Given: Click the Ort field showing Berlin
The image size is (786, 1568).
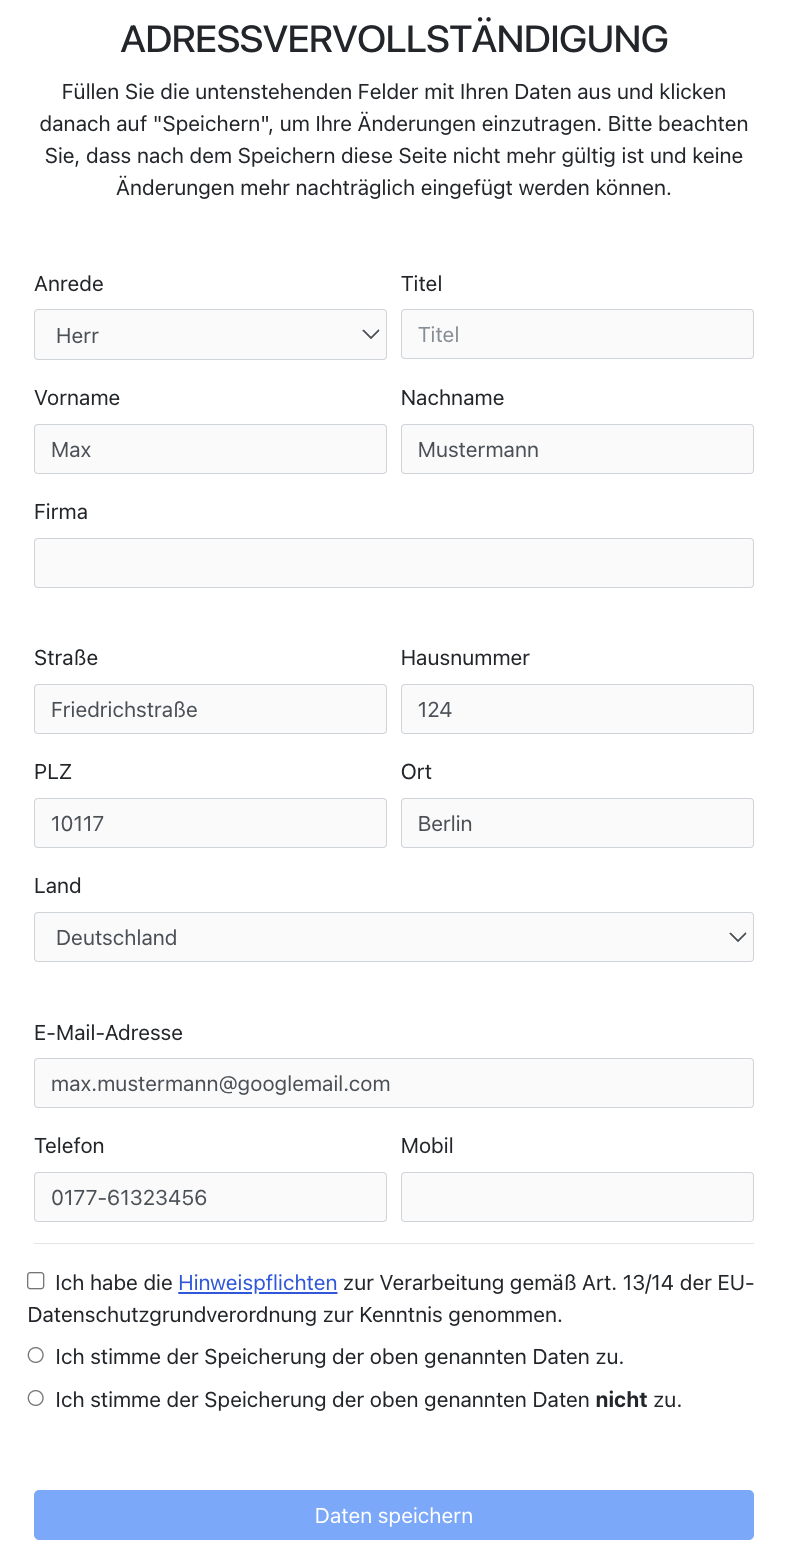Looking at the screenshot, I should [577, 823].
